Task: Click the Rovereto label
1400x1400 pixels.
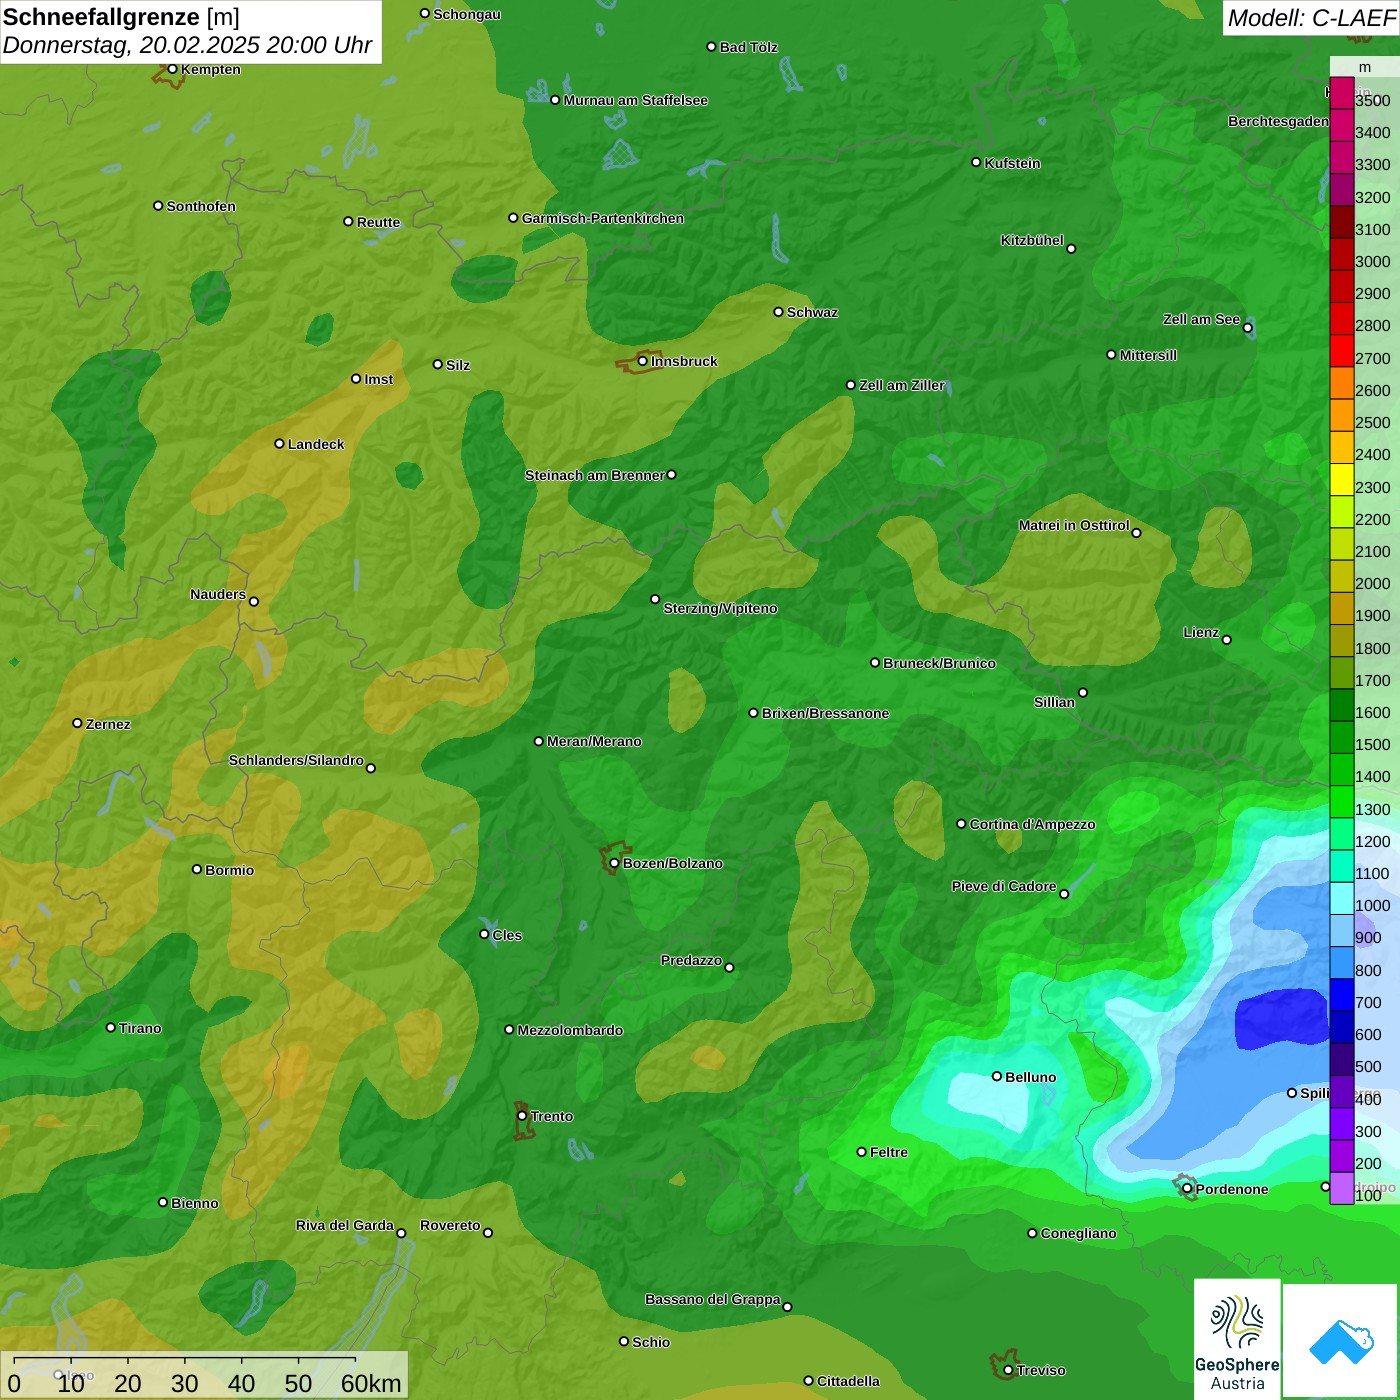Action: (x=450, y=1225)
